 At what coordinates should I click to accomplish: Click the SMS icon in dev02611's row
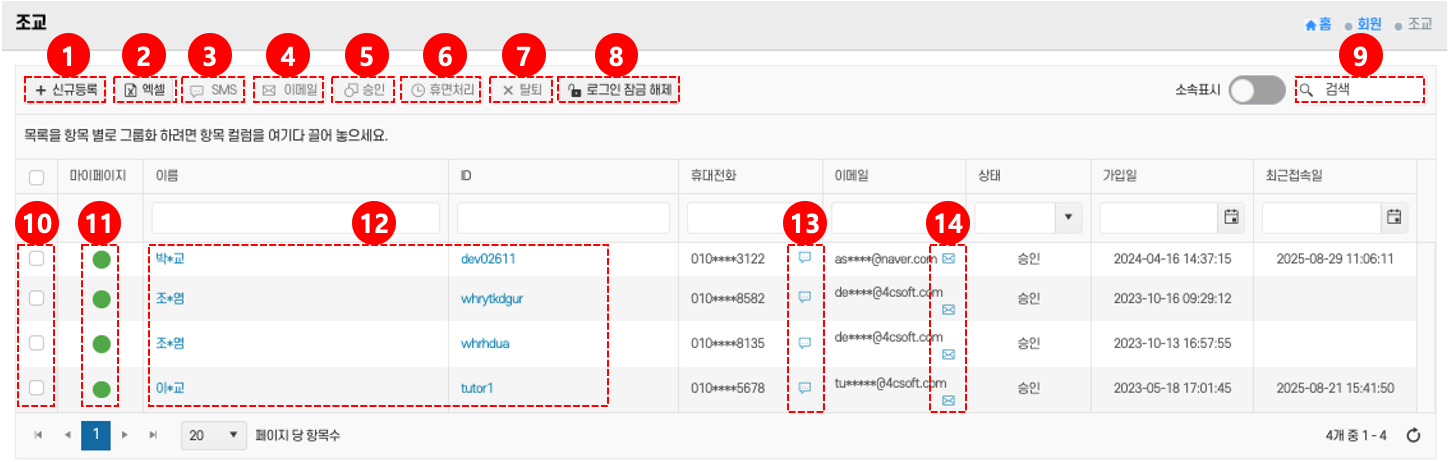coord(805,258)
